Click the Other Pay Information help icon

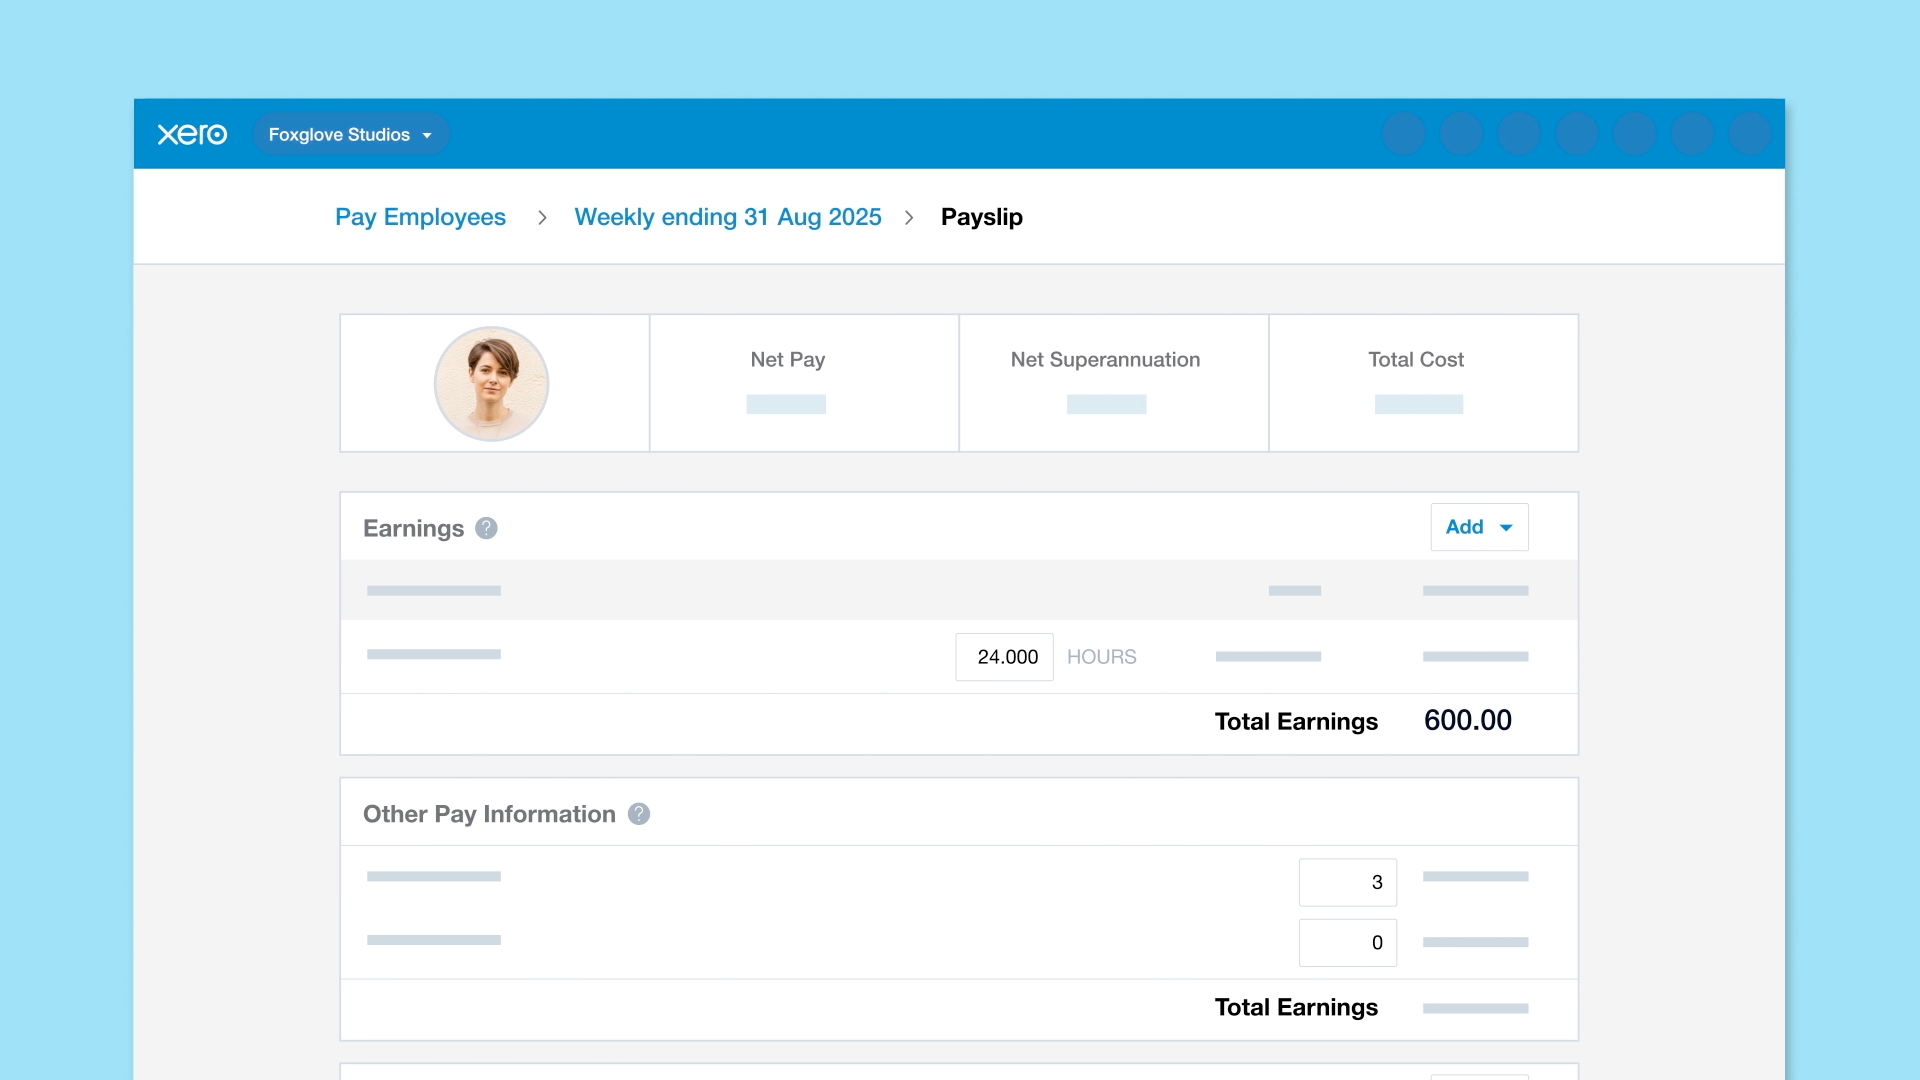pyautogui.click(x=639, y=814)
